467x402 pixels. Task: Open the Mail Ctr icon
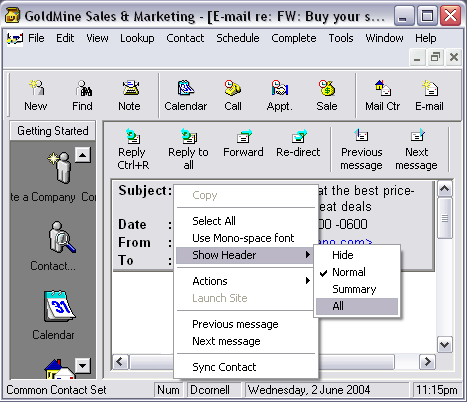(x=383, y=95)
